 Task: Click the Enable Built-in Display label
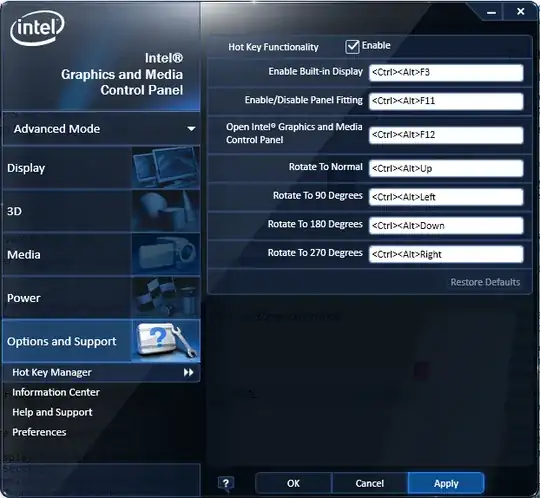click(315, 71)
